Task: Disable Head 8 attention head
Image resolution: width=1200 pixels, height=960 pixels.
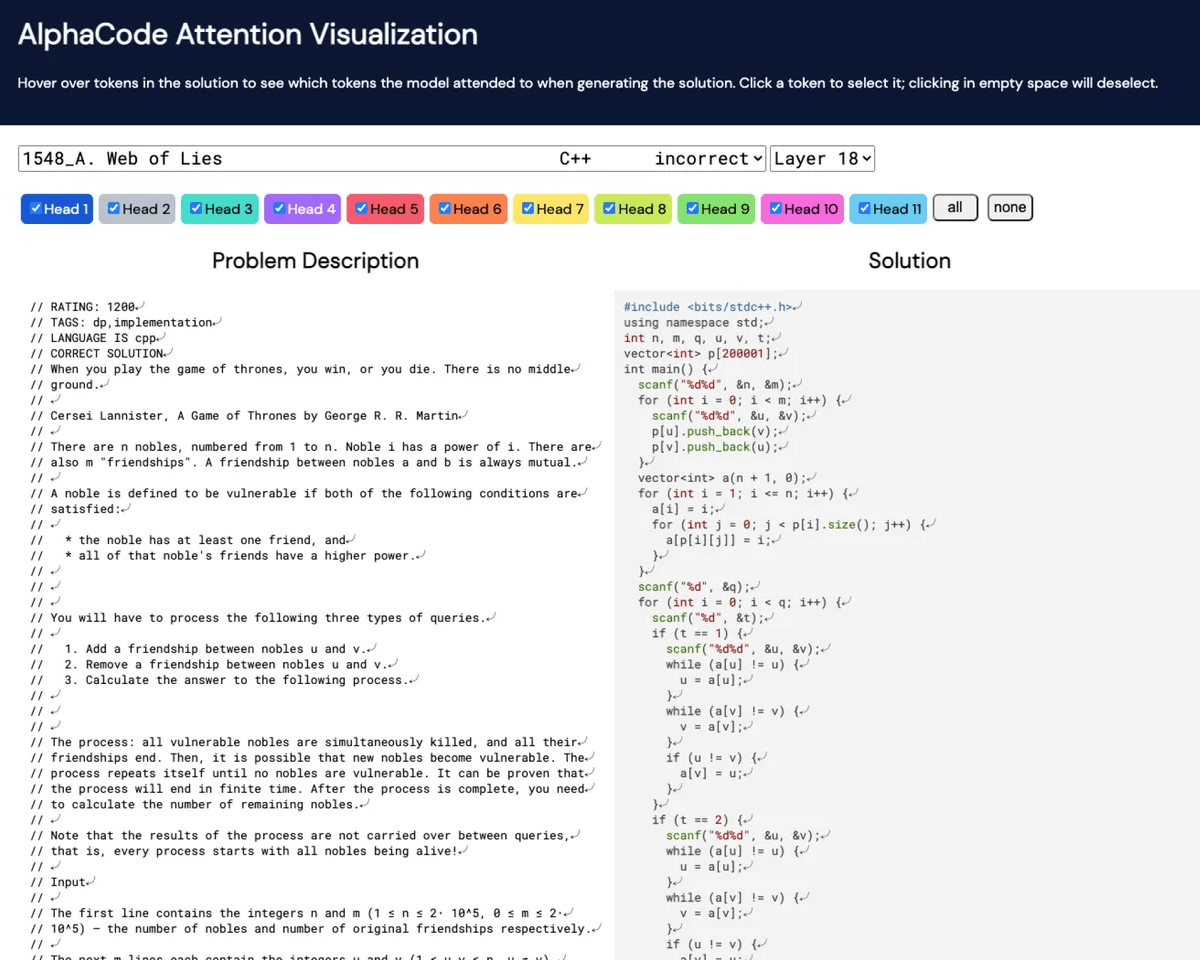Action: pyautogui.click(x=610, y=208)
